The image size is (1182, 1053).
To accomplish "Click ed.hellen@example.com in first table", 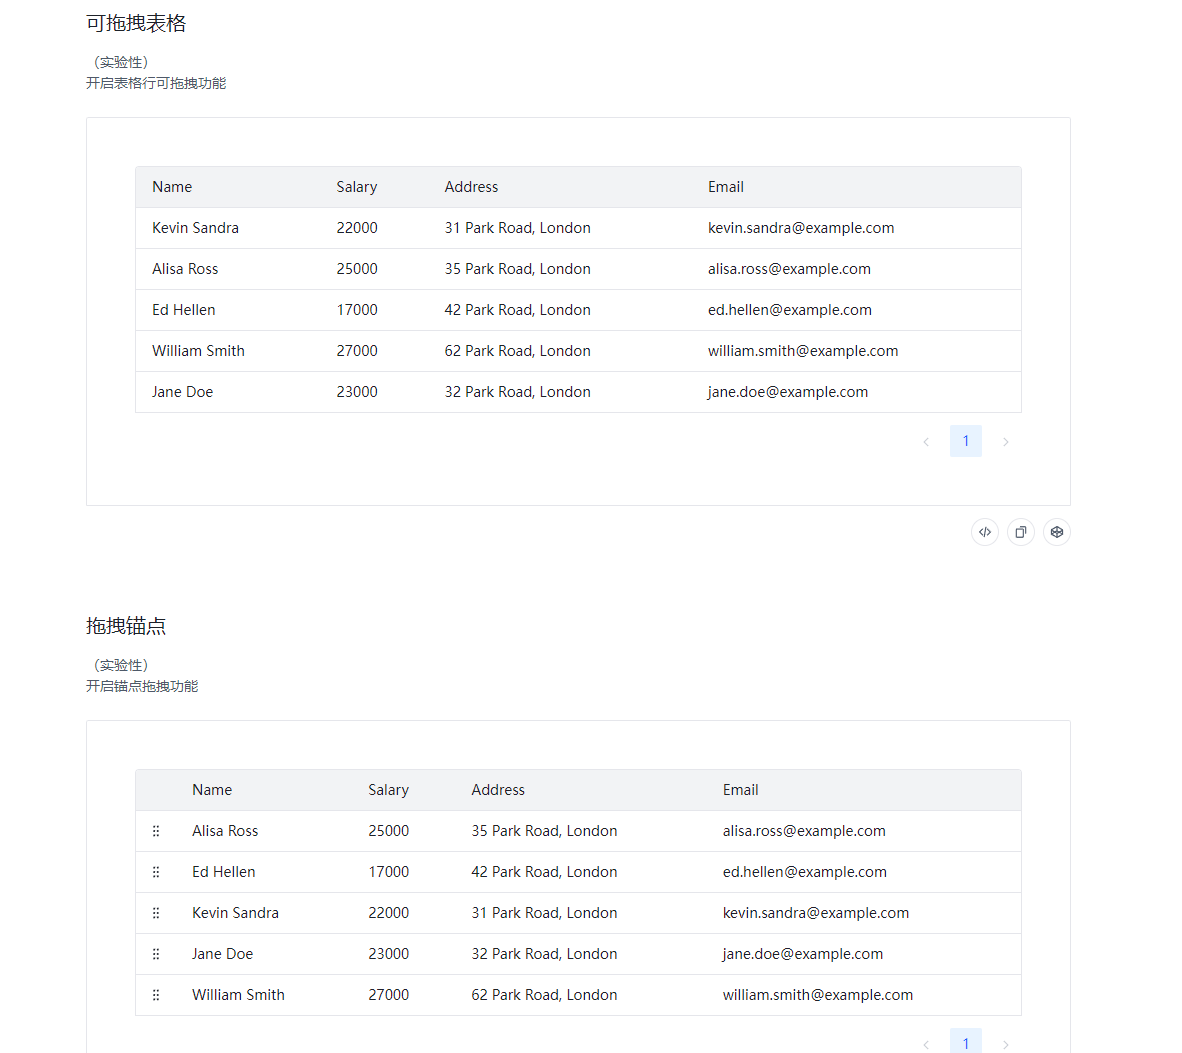I will tap(790, 310).
